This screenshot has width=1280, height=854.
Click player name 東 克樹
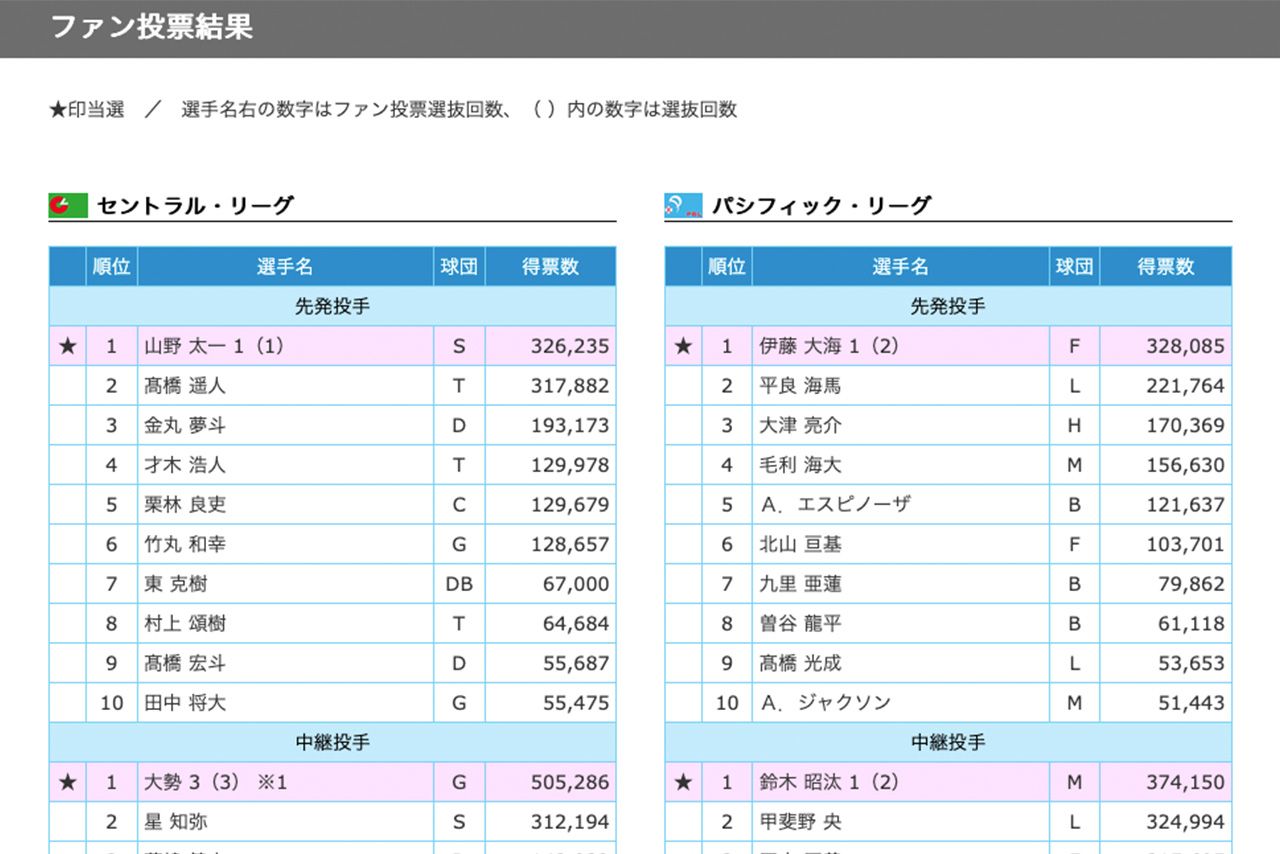click(176, 583)
